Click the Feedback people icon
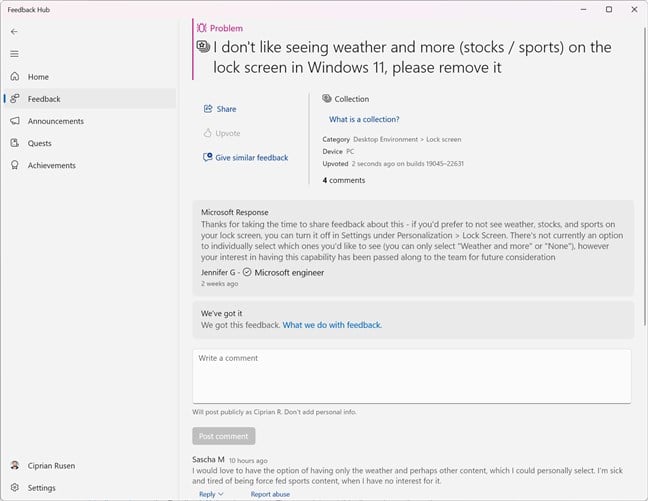The height and width of the screenshot is (501, 648). [x=15, y=98]
